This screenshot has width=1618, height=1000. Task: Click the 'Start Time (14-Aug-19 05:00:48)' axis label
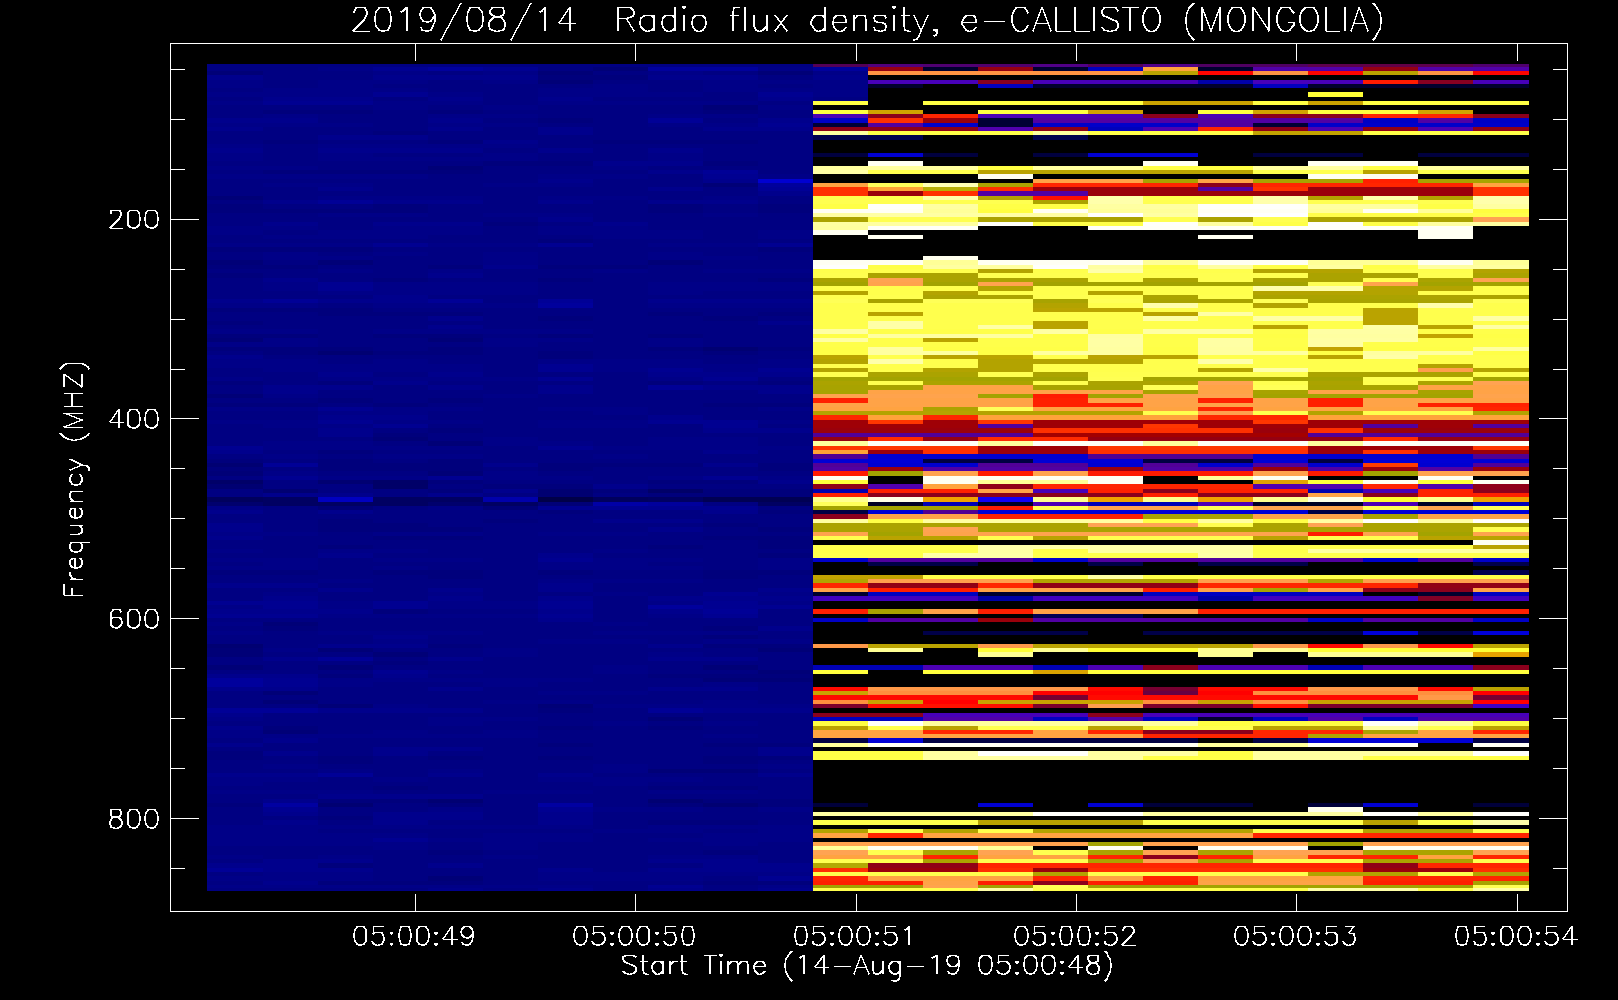[867, 966]
